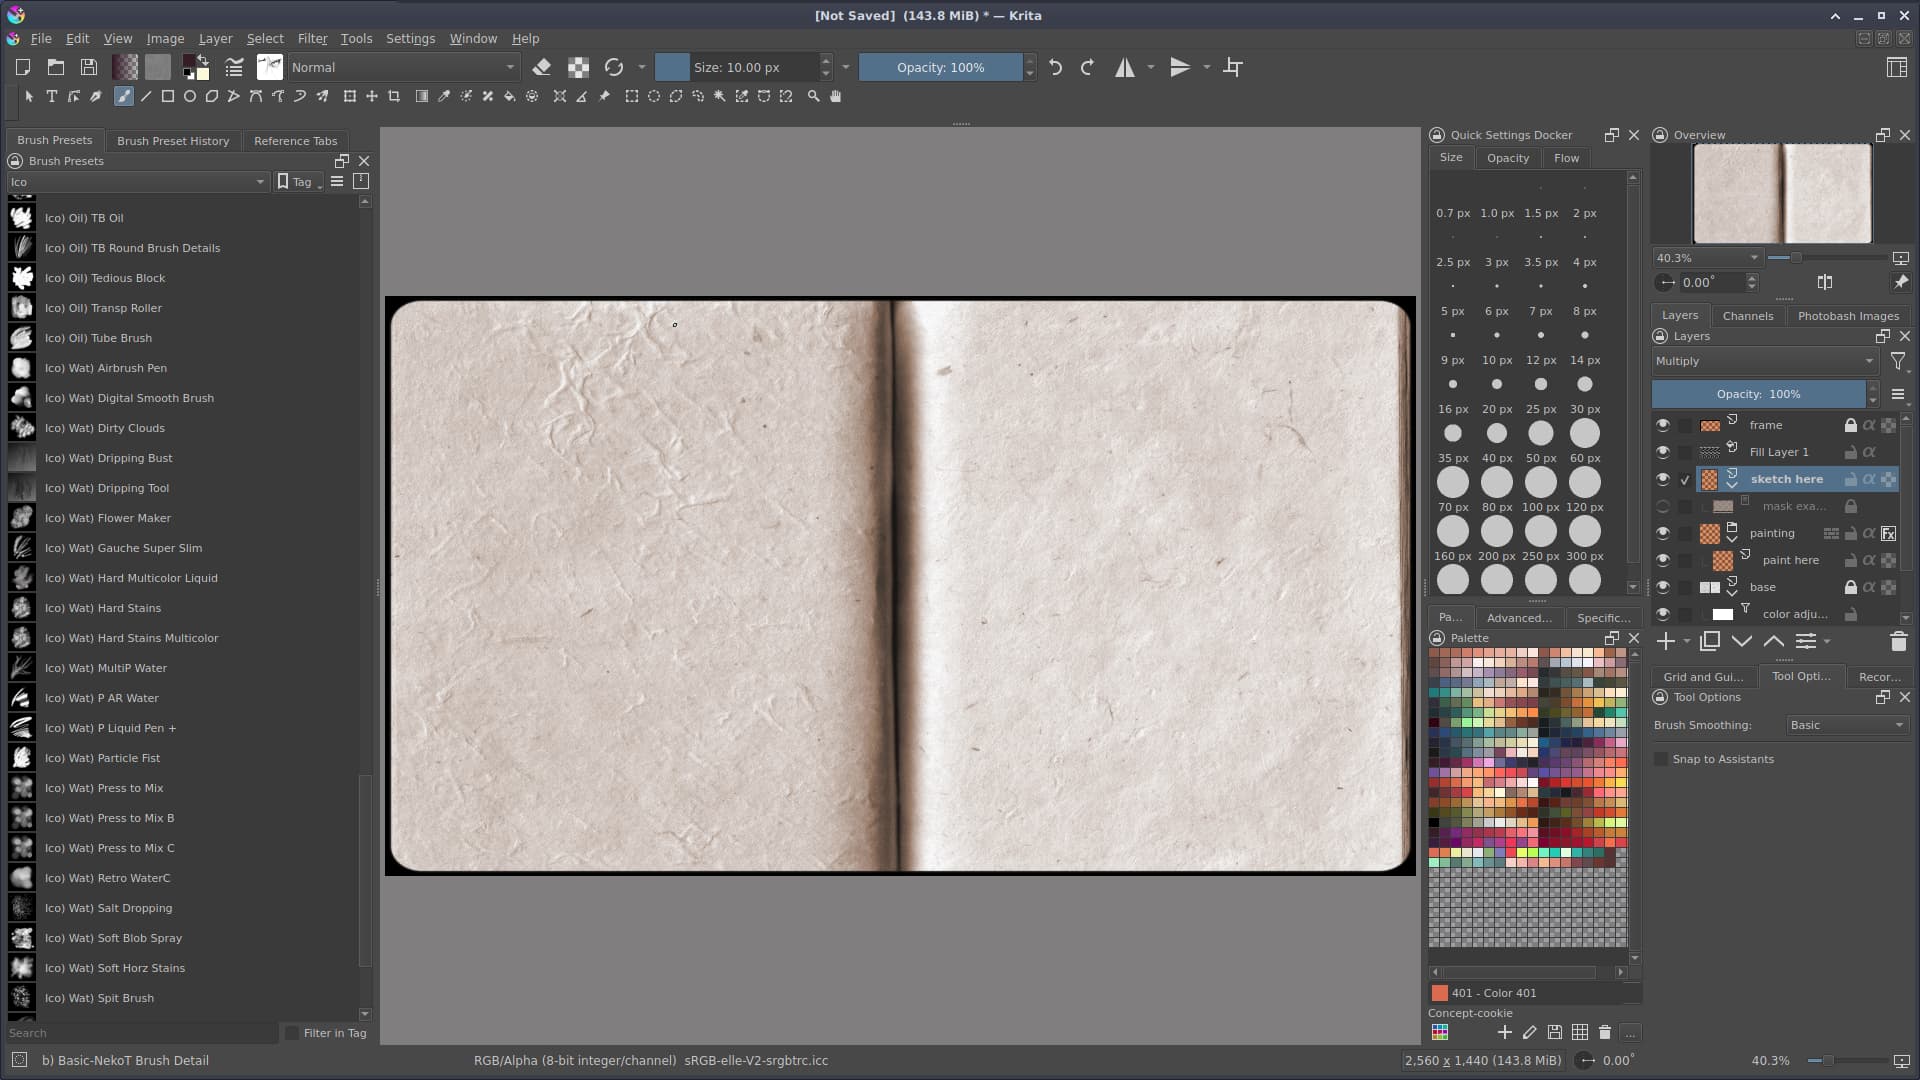
Task: Select the Wat) Salt Dropping brush preset
Action: click(108, 908)
